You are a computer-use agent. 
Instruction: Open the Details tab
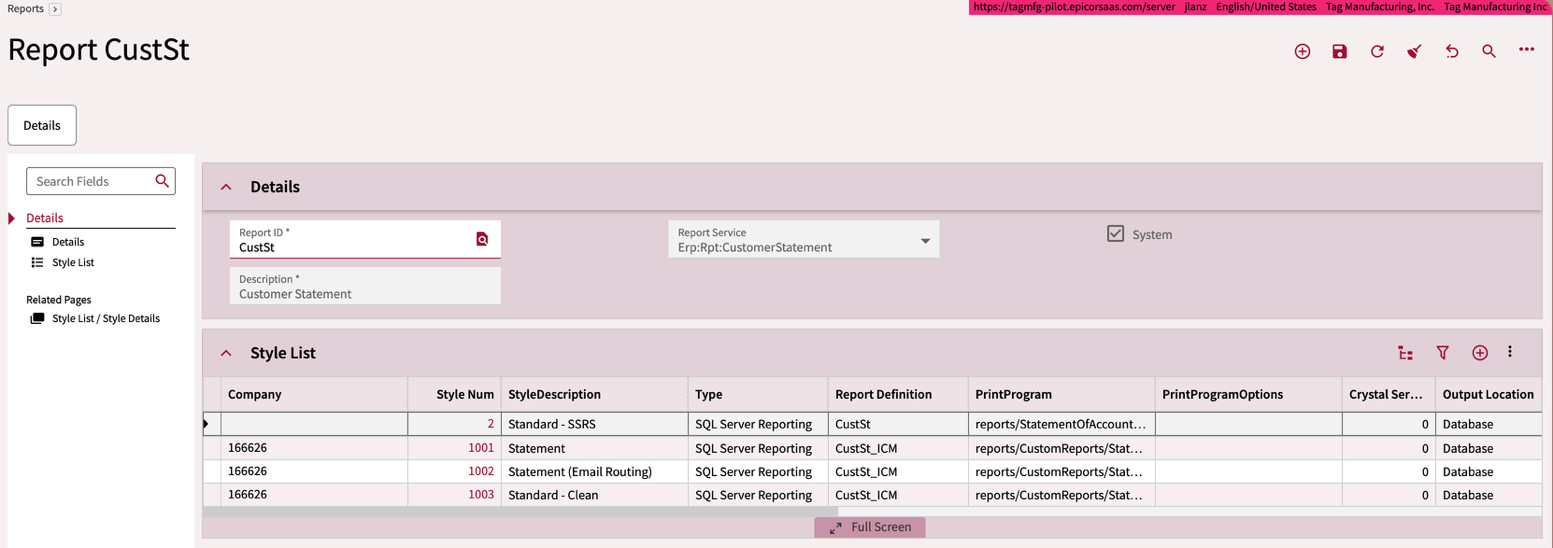[x=42, y=126]
